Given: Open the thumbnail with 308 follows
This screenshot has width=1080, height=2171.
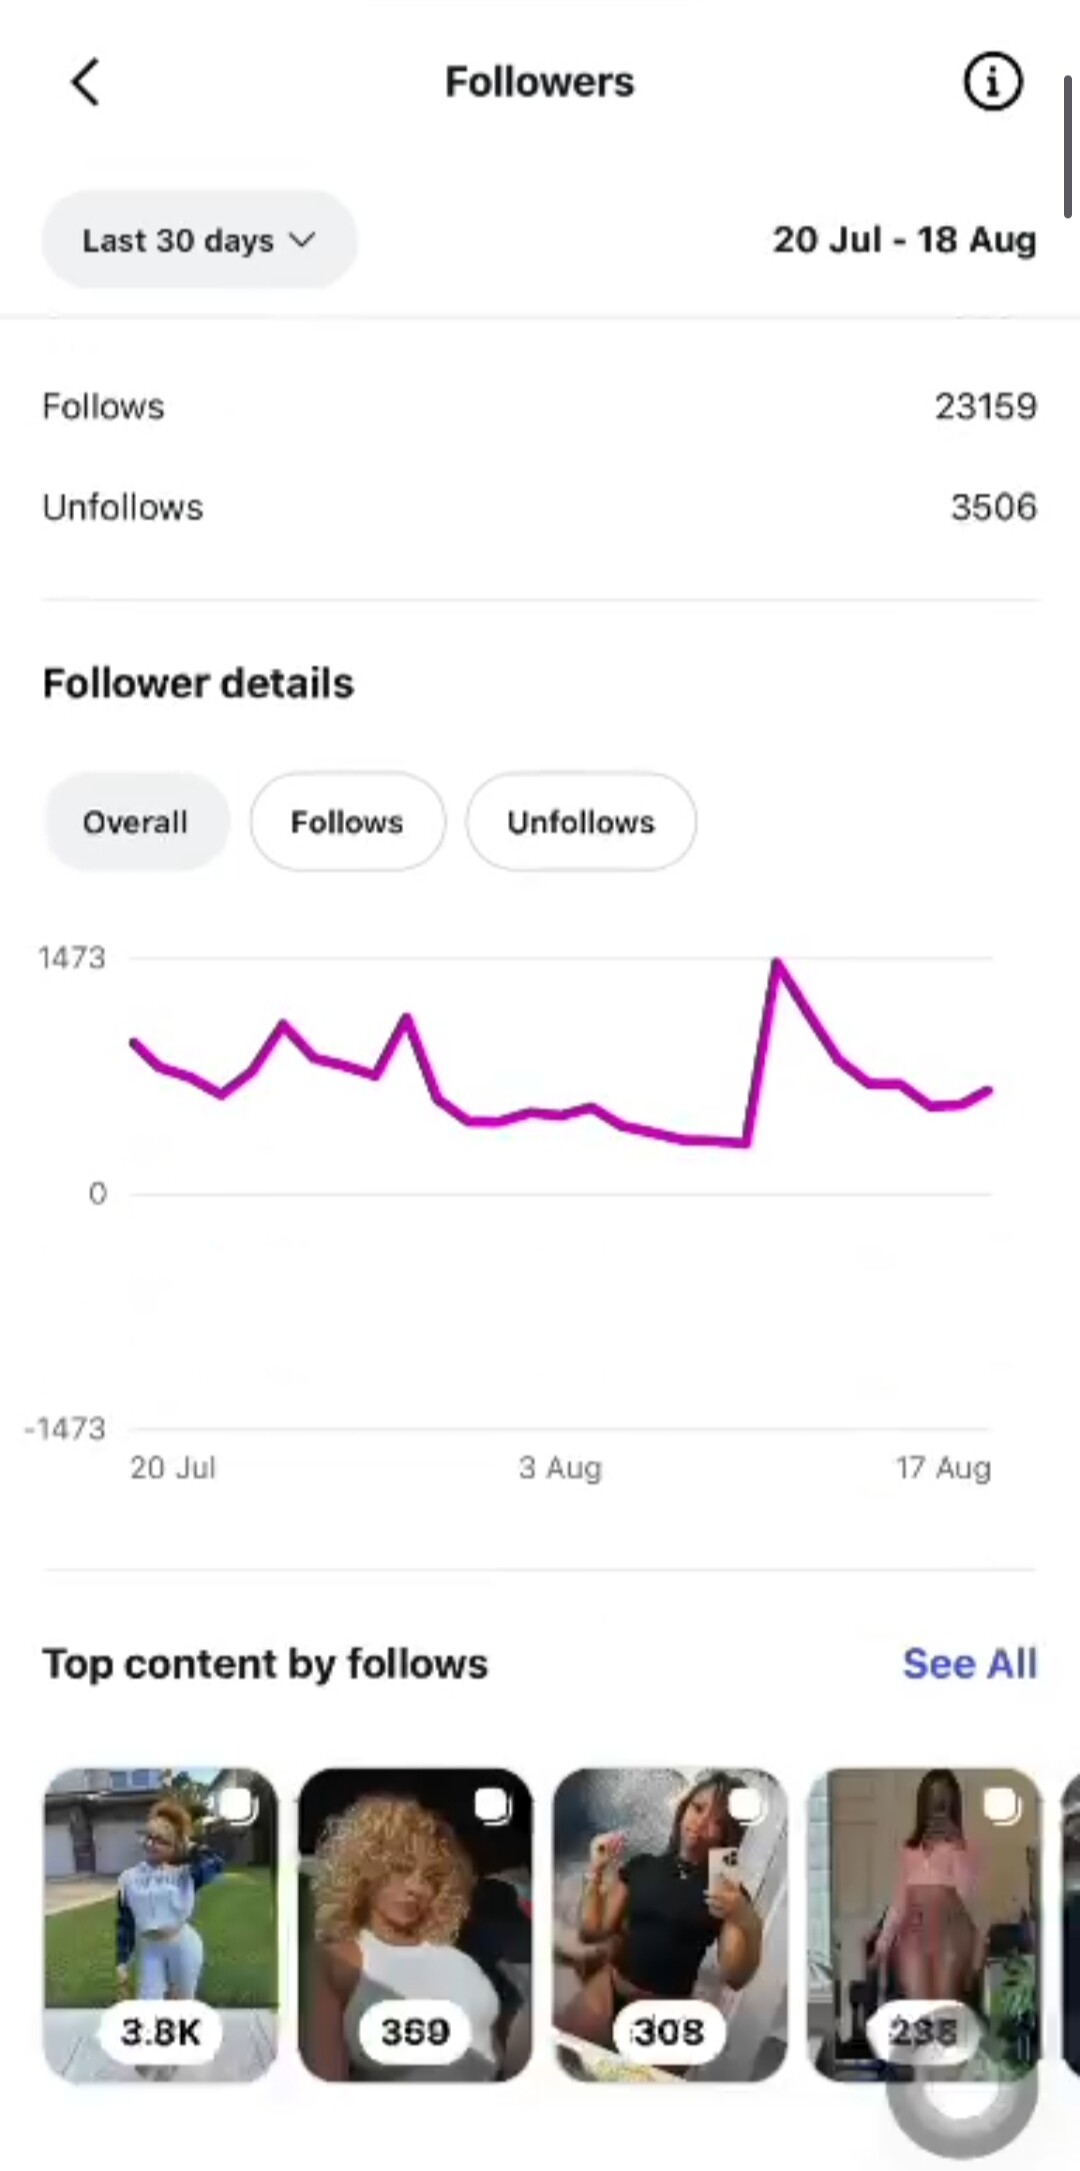Looking at the screenshot, I should coord(670,1925).
